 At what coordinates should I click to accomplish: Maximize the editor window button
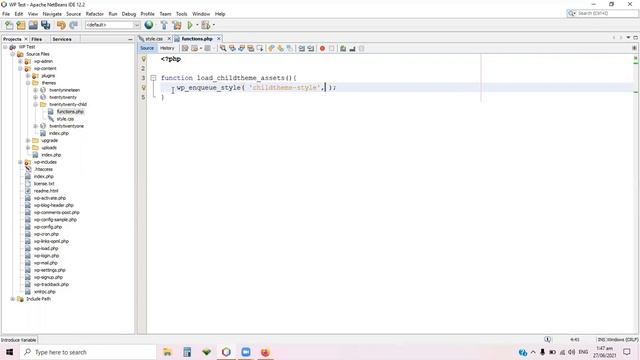pyautogui.click(x=635, y=38)
